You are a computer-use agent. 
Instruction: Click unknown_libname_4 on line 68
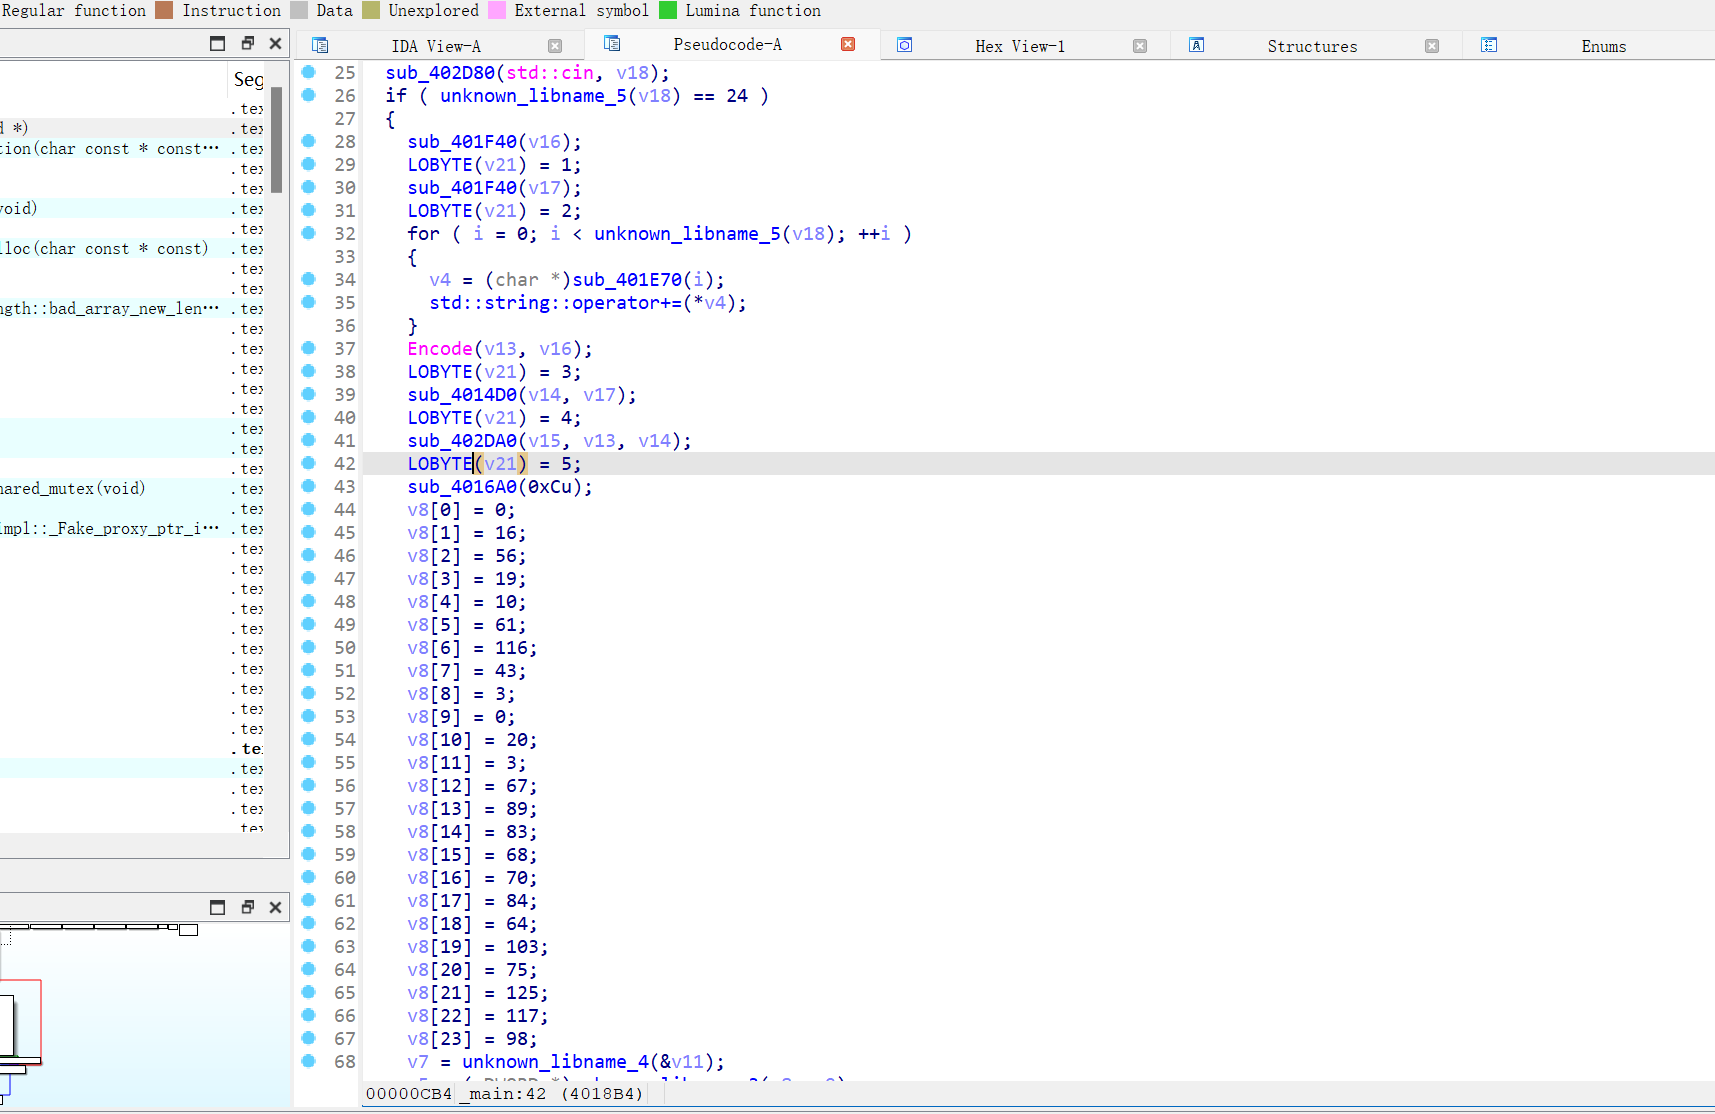(555, 1061)
